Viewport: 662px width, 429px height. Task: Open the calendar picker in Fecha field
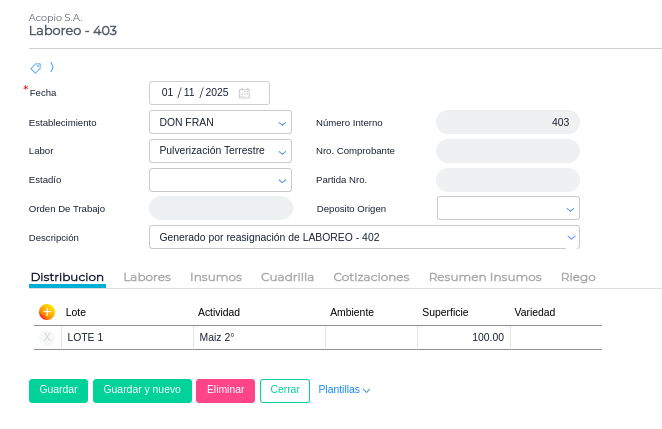point(244,93)
